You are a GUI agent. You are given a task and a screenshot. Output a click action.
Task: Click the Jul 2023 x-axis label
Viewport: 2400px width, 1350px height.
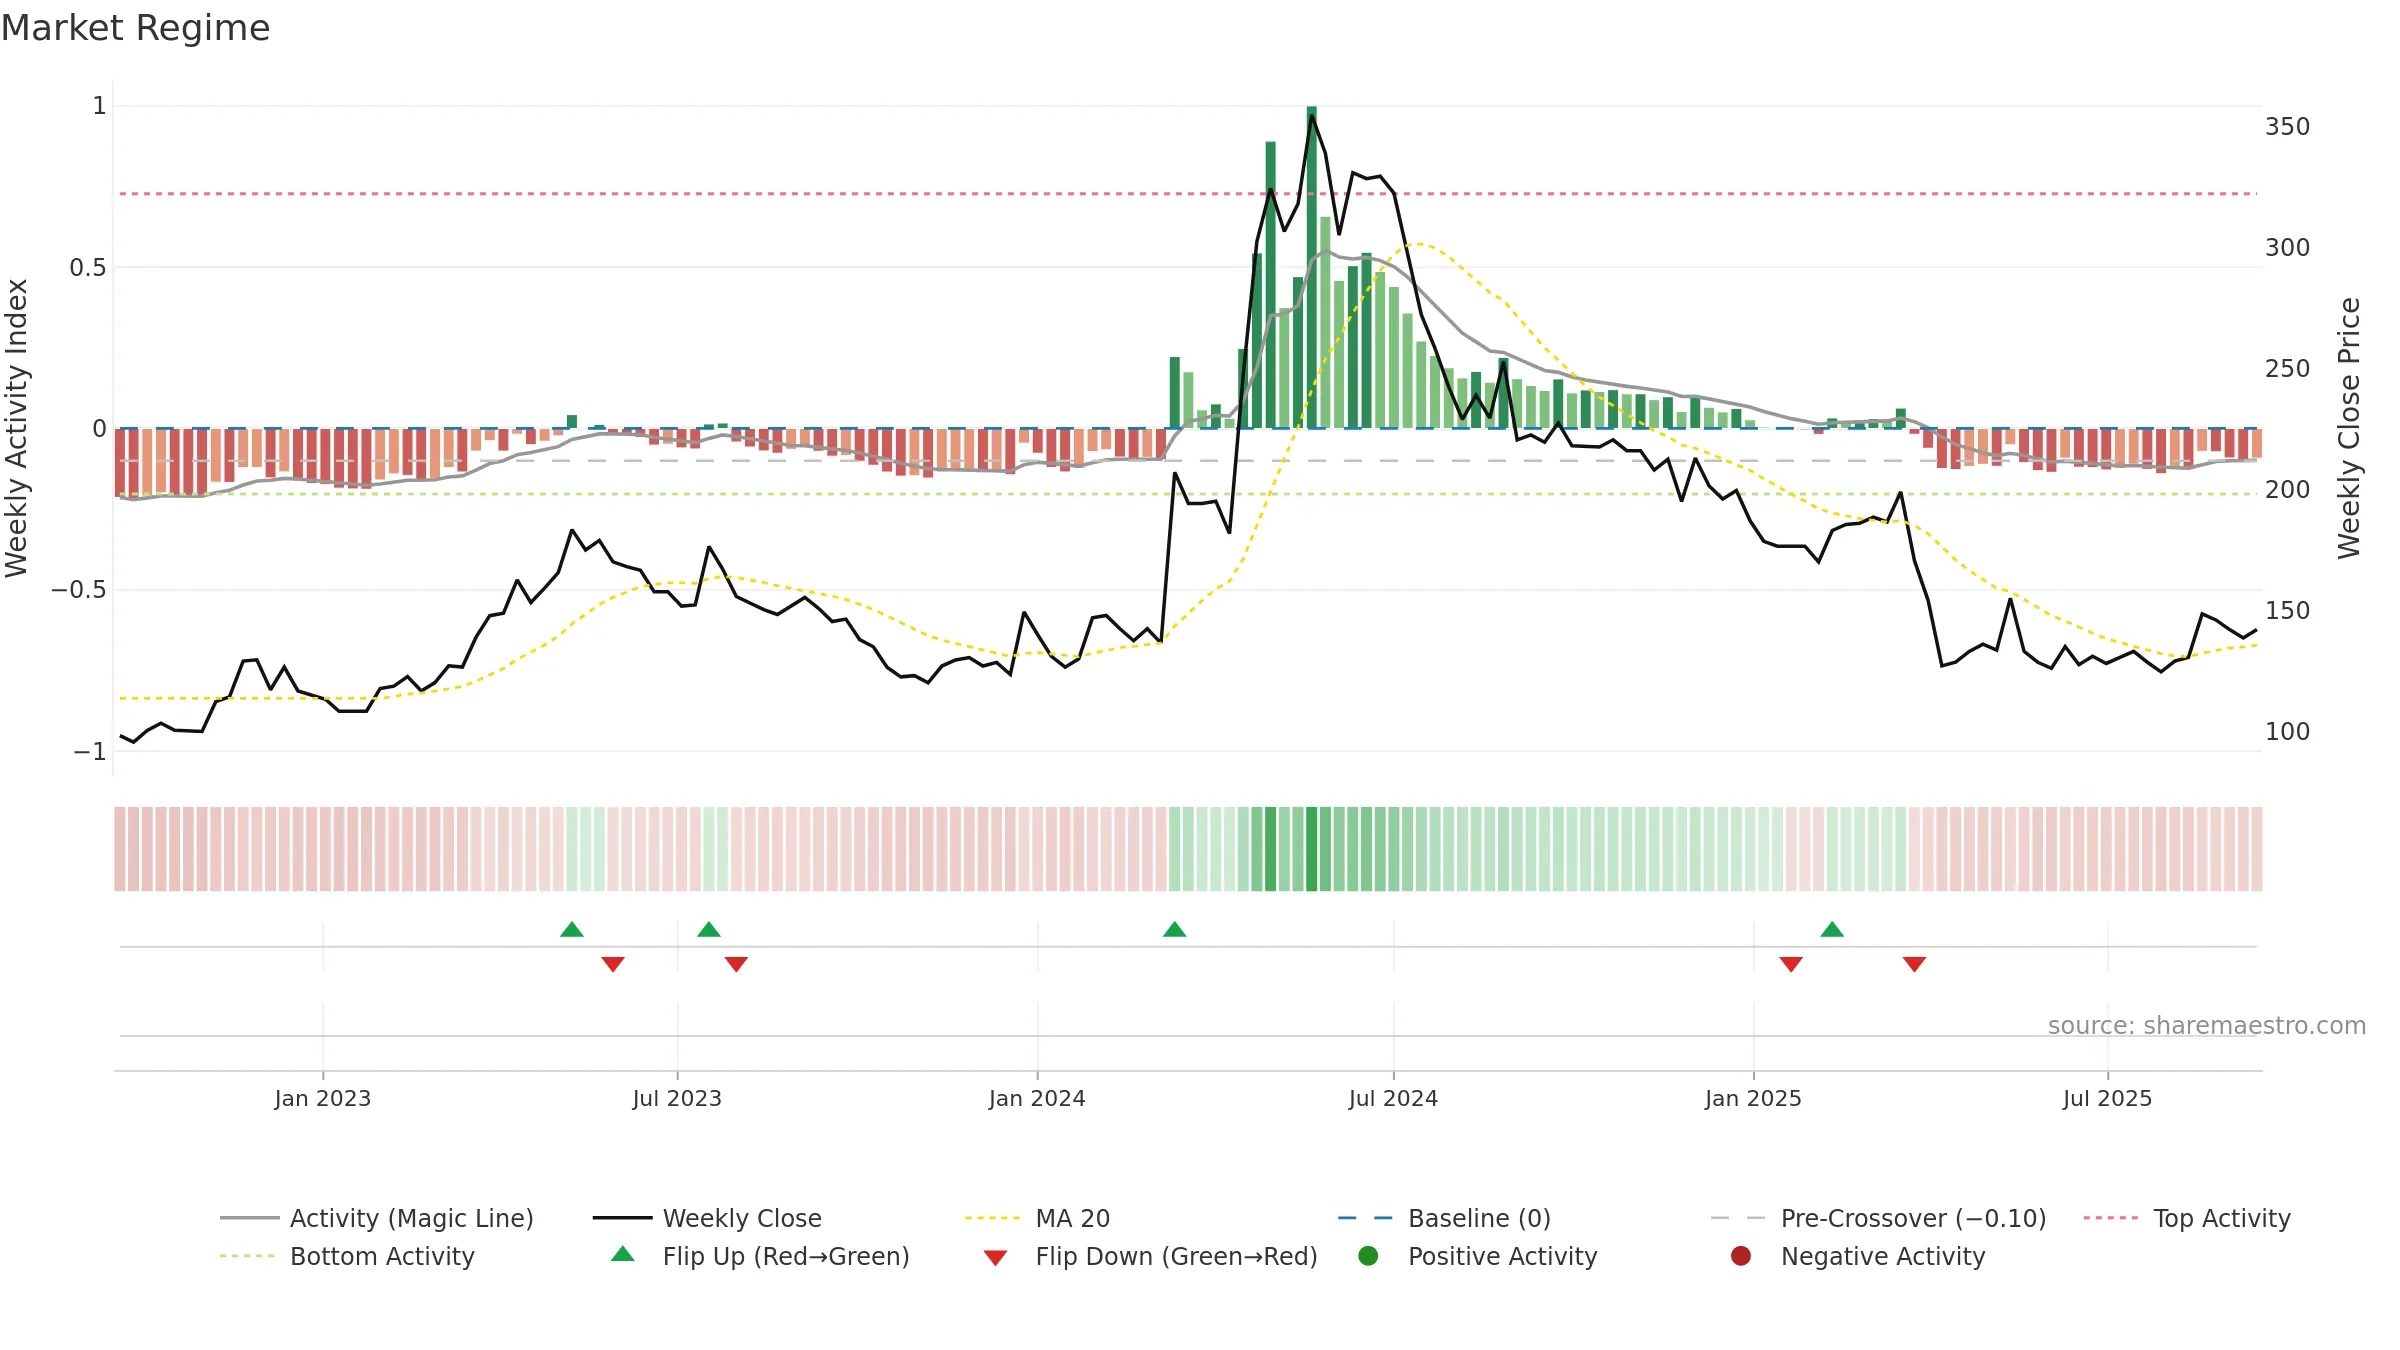(677, 1099)
